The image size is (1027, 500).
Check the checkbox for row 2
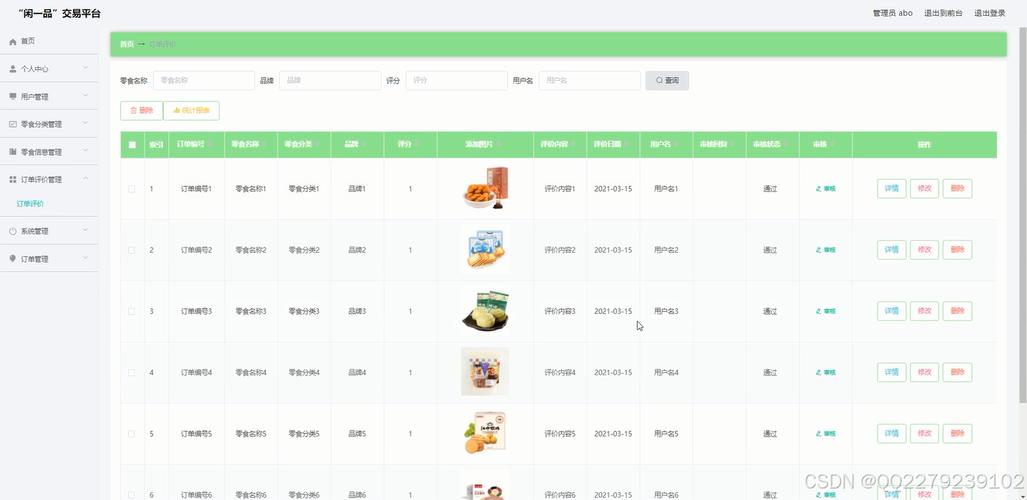[132, 250]
